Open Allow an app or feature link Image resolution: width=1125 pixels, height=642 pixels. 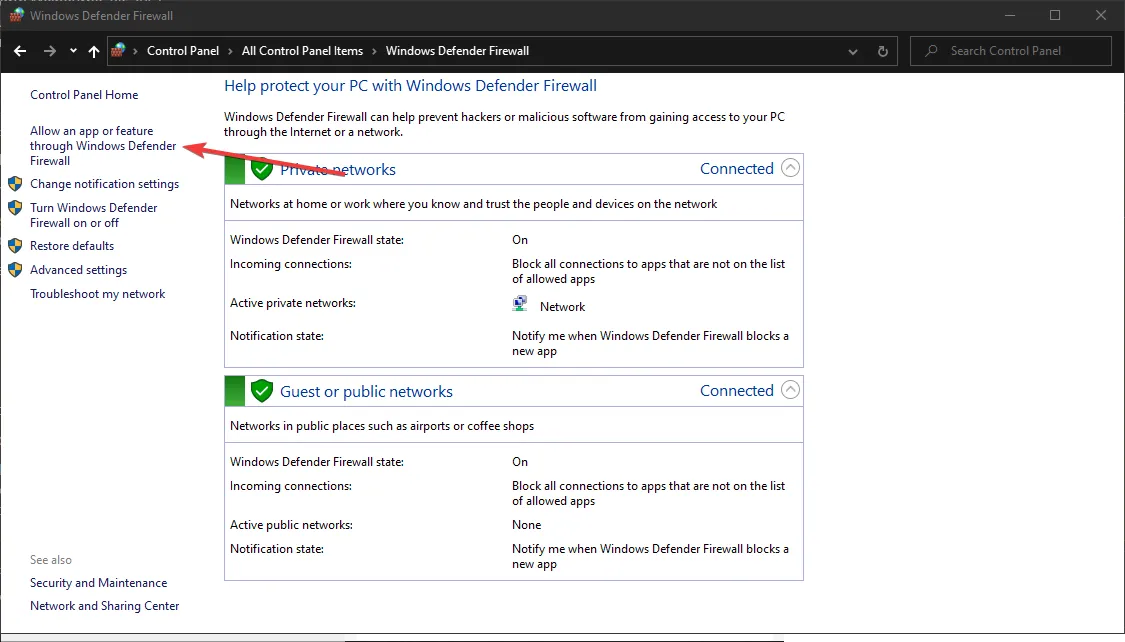coord(103,146)
